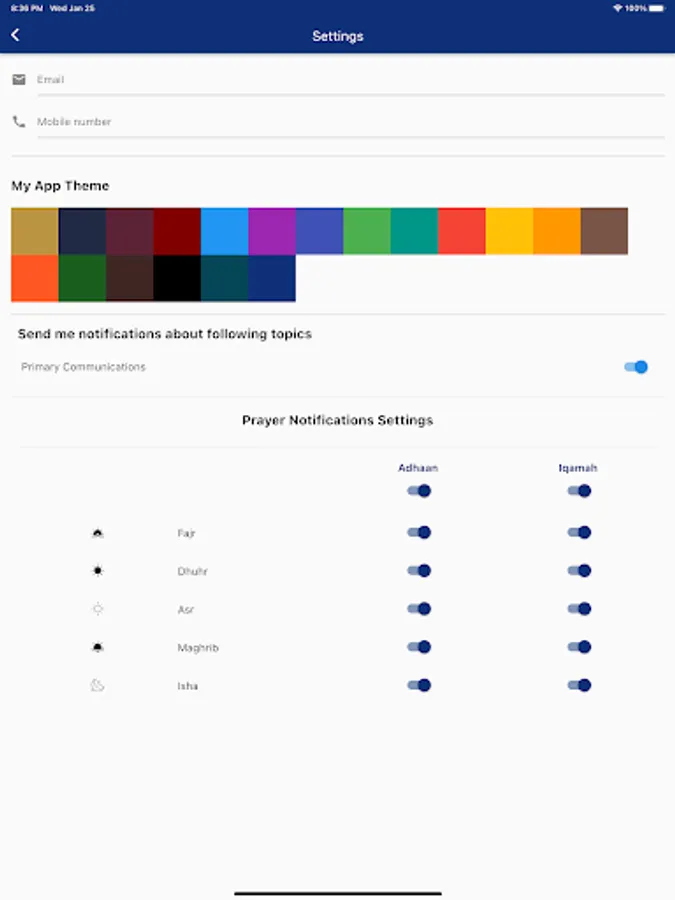Turn off Isha Iqamah notification
Screen dimensions: 675x900
pyautogui.click(x=579, y=685)
